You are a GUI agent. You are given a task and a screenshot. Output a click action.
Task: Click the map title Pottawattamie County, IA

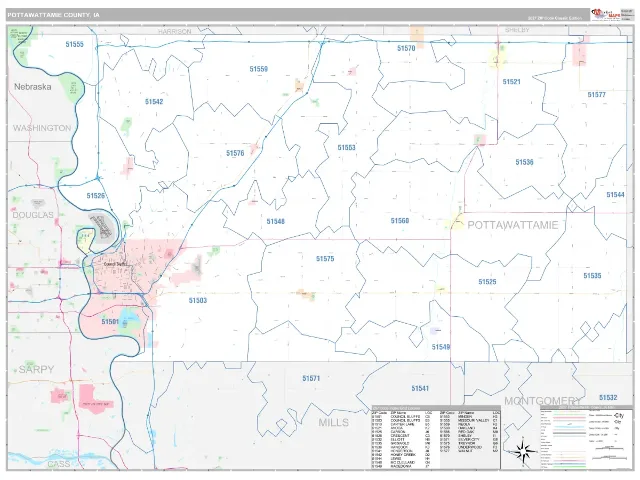tap(53, 15)
